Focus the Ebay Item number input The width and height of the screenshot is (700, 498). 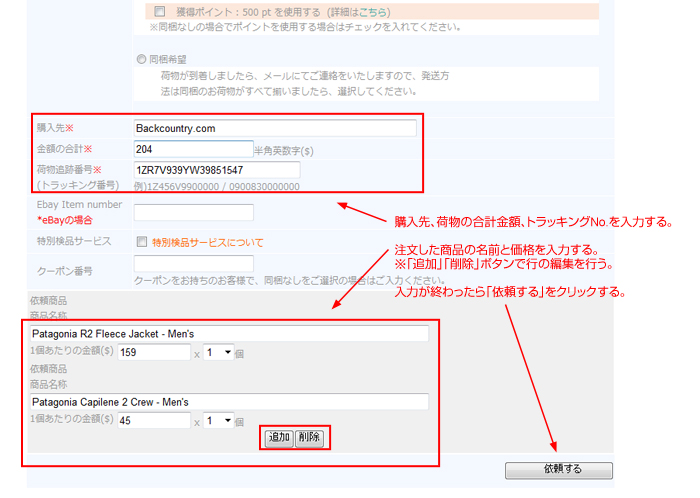[193, 212]
